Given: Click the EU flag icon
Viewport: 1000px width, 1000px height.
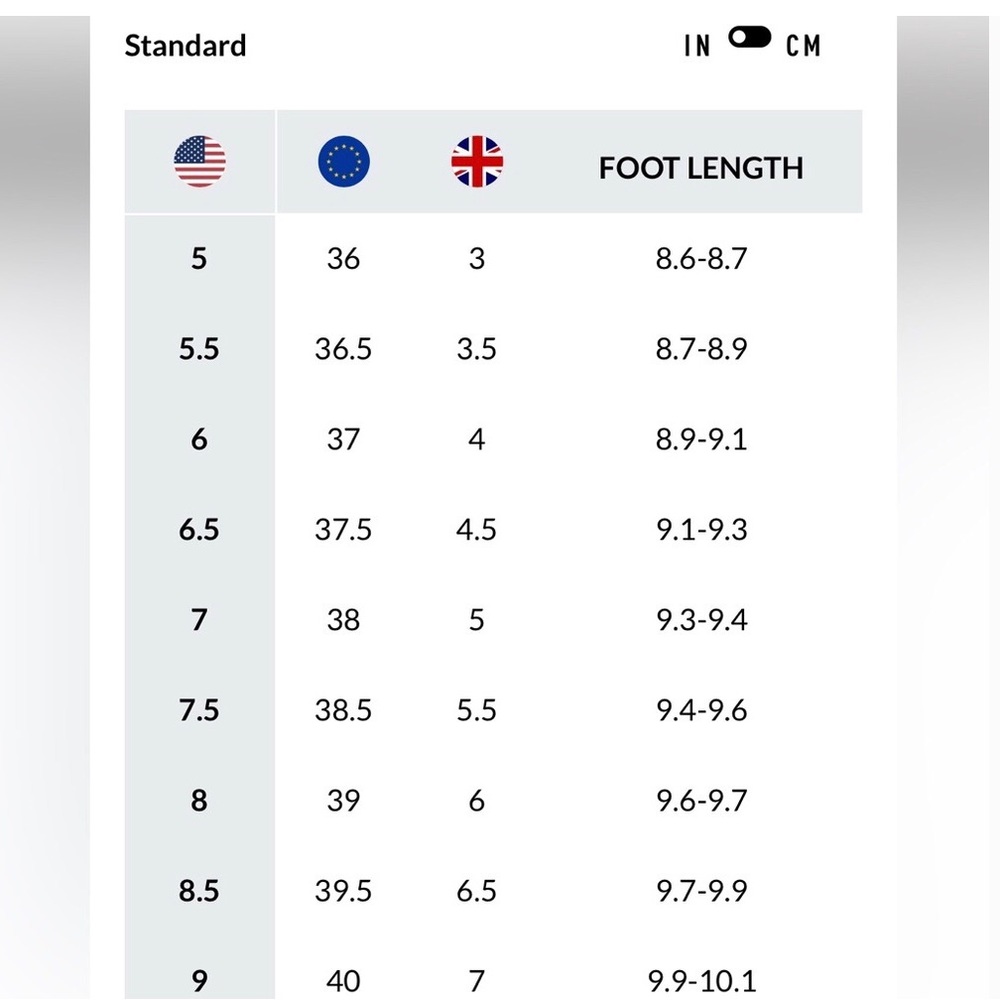Looking at the screenshot, I should tap(344, 161).
